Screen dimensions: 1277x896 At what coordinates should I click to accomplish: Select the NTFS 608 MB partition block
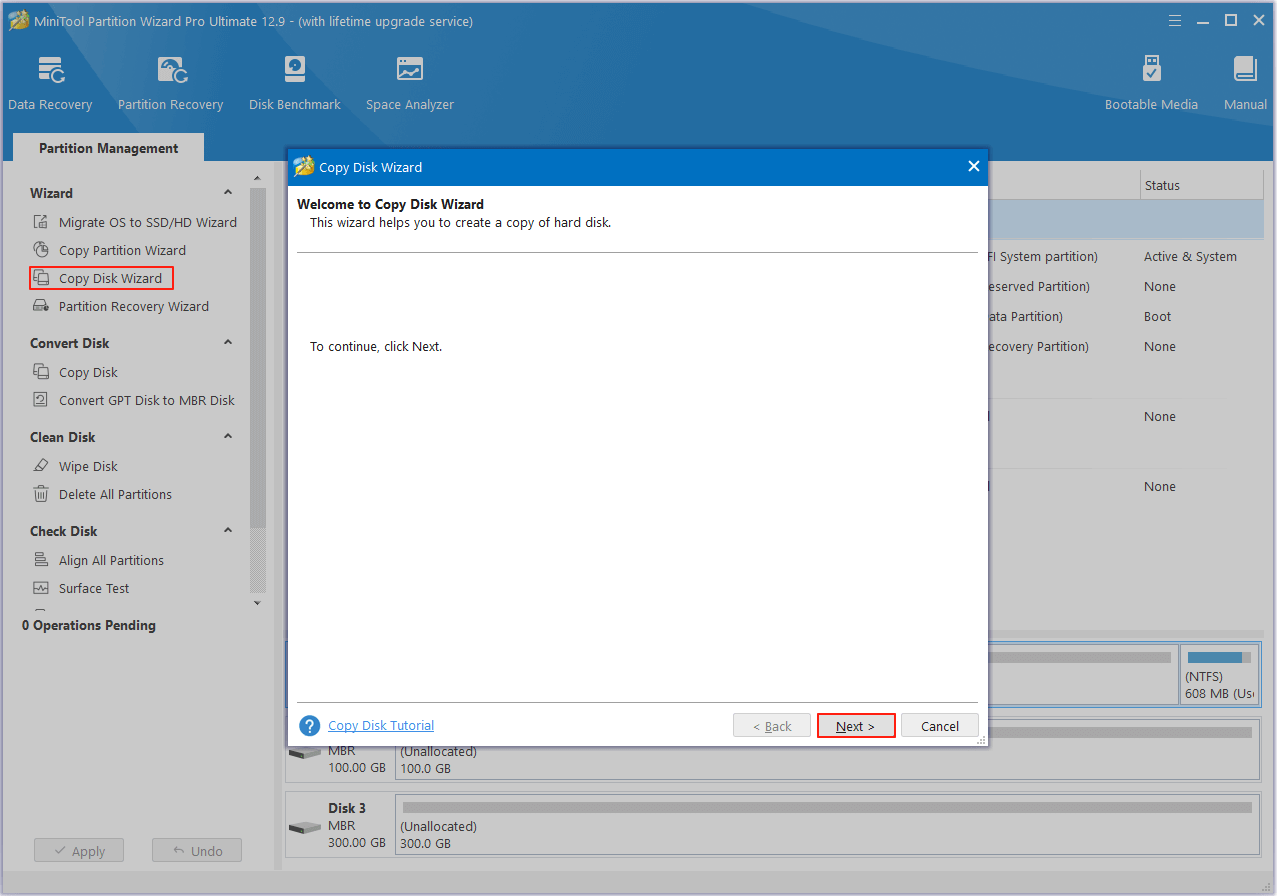tap(1219, 675)
